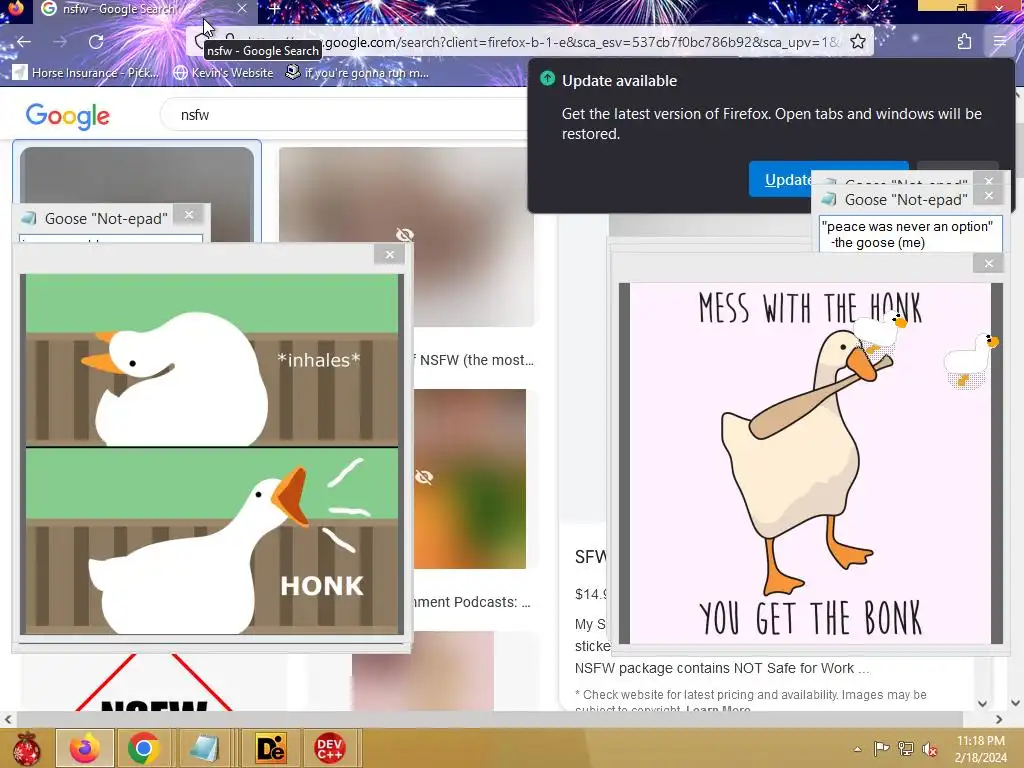
Task: Open the network tray icon
Action: (906, 749)
